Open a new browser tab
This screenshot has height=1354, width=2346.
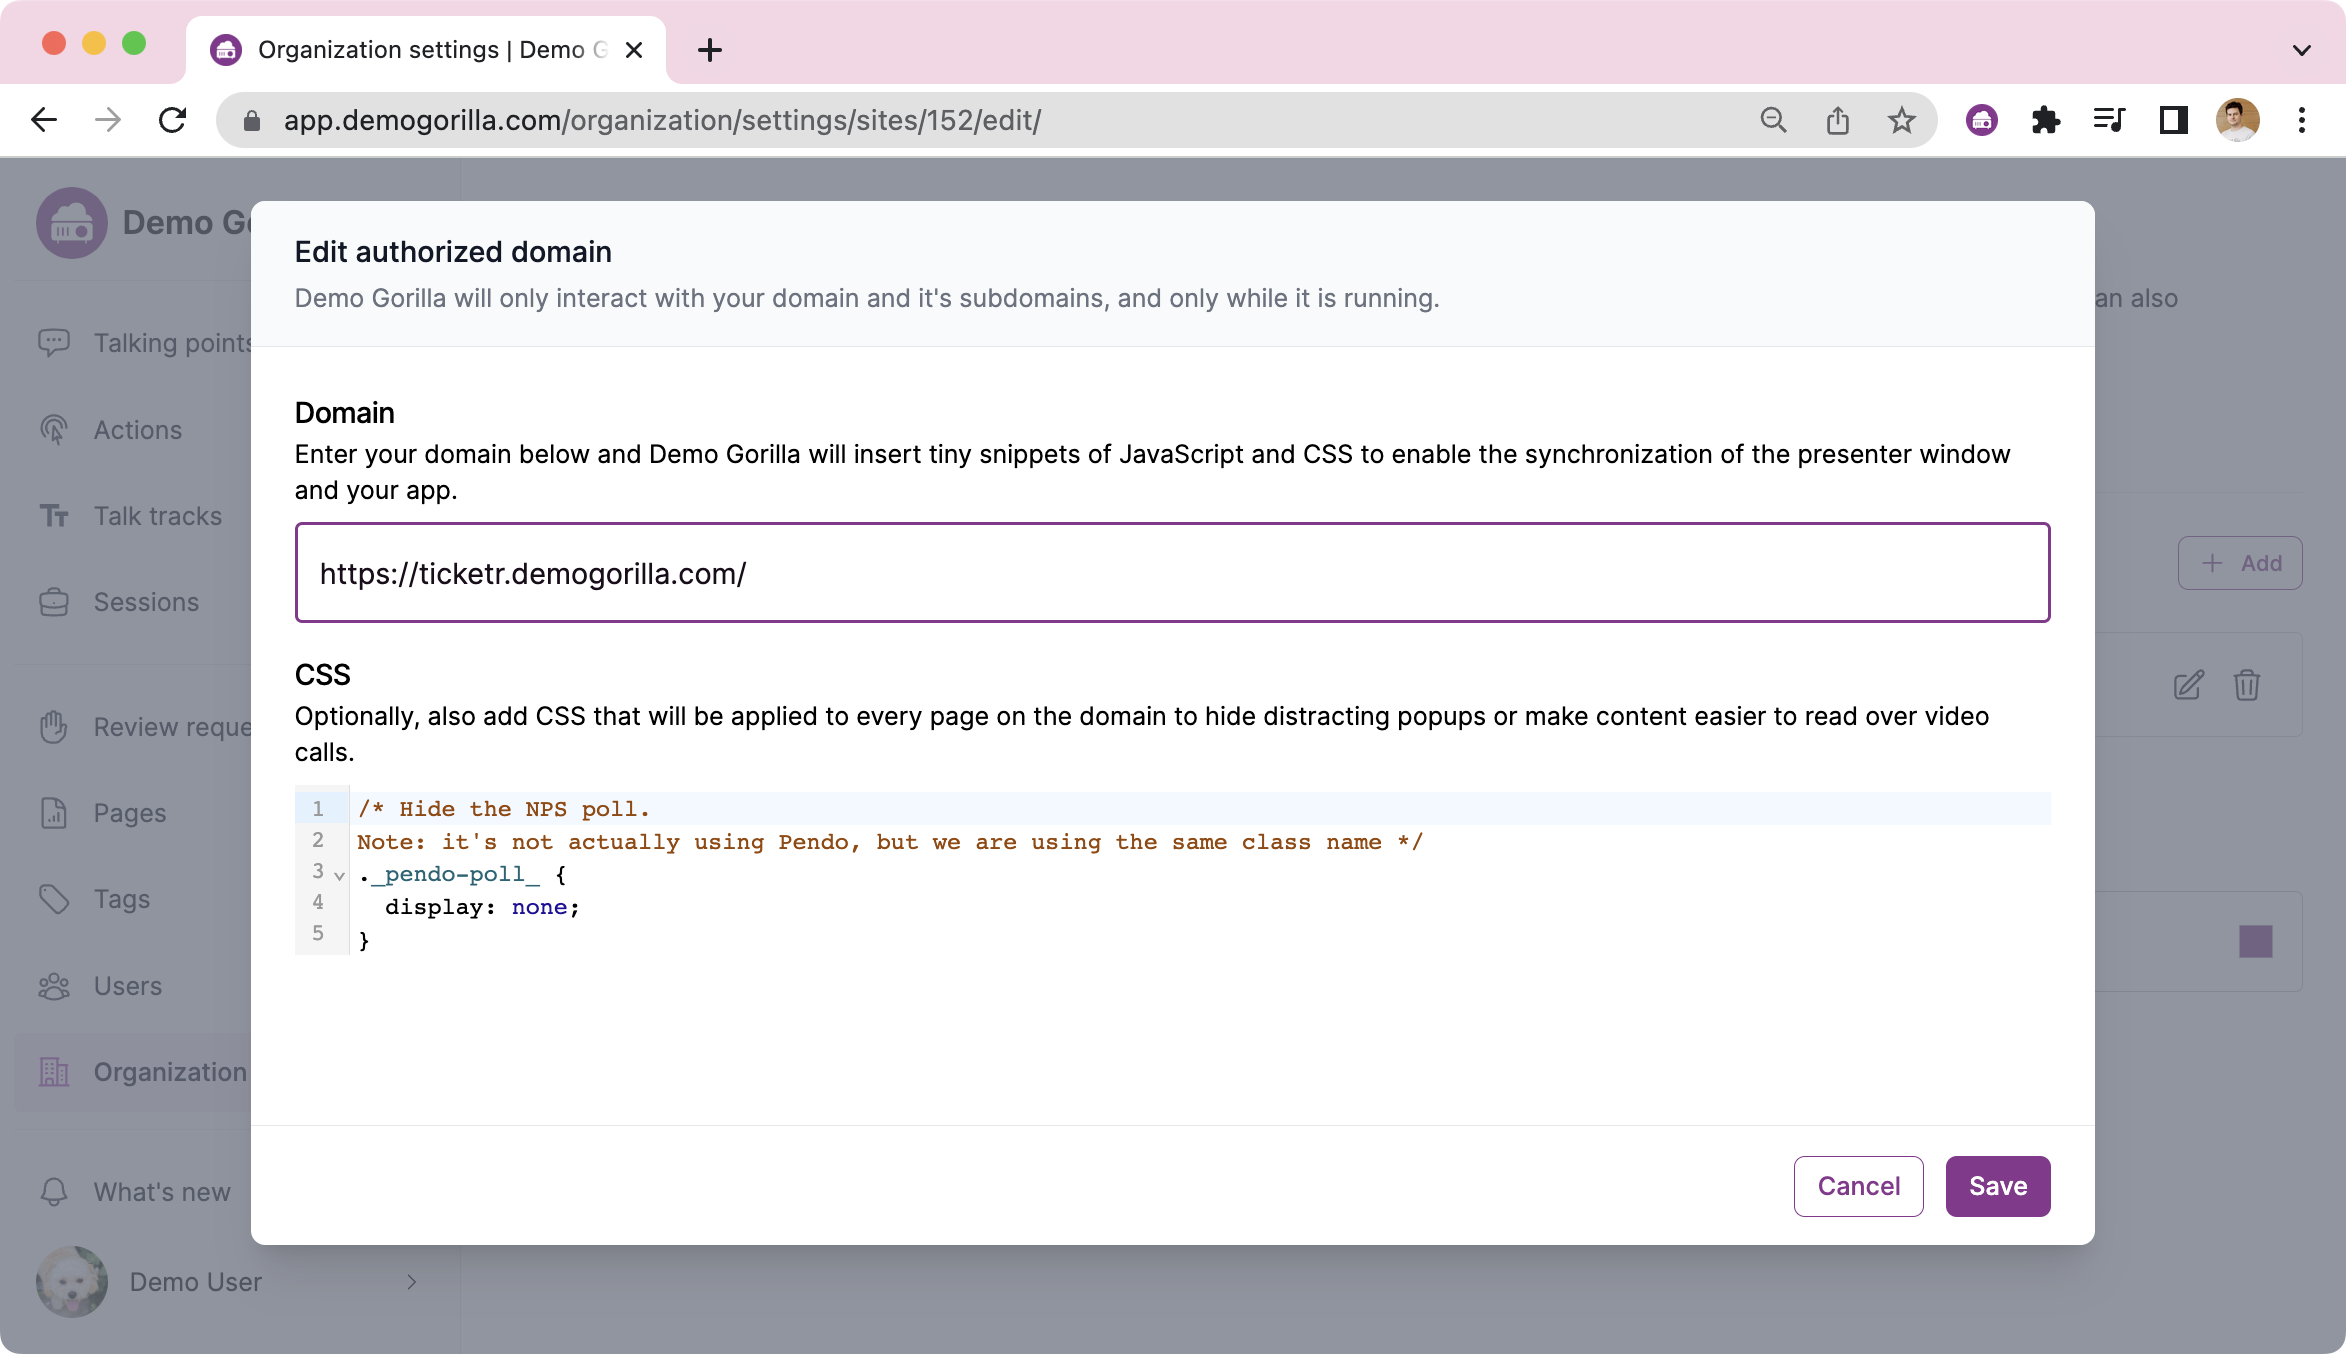click(710, 50)
